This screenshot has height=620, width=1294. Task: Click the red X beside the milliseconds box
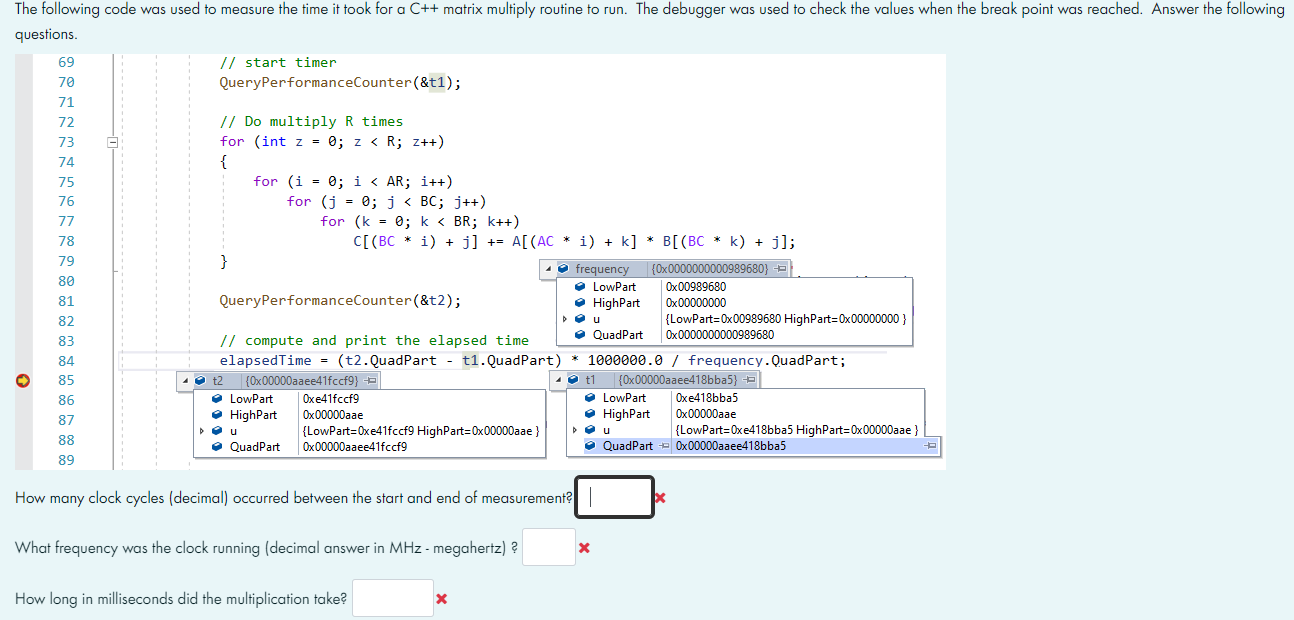(440, 598)
